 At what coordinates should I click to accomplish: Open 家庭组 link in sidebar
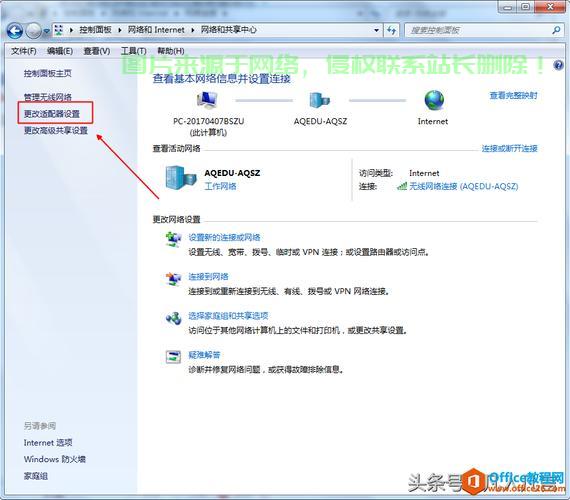(x=36, y=476)
